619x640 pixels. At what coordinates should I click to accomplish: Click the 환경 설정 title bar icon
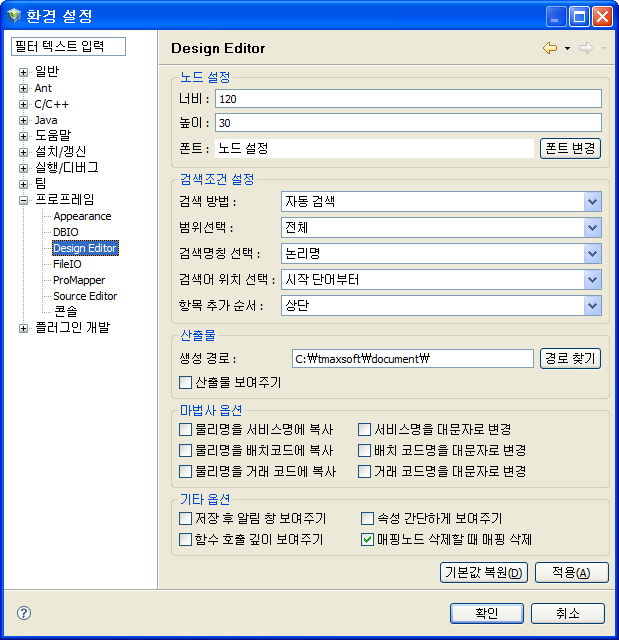14,16
